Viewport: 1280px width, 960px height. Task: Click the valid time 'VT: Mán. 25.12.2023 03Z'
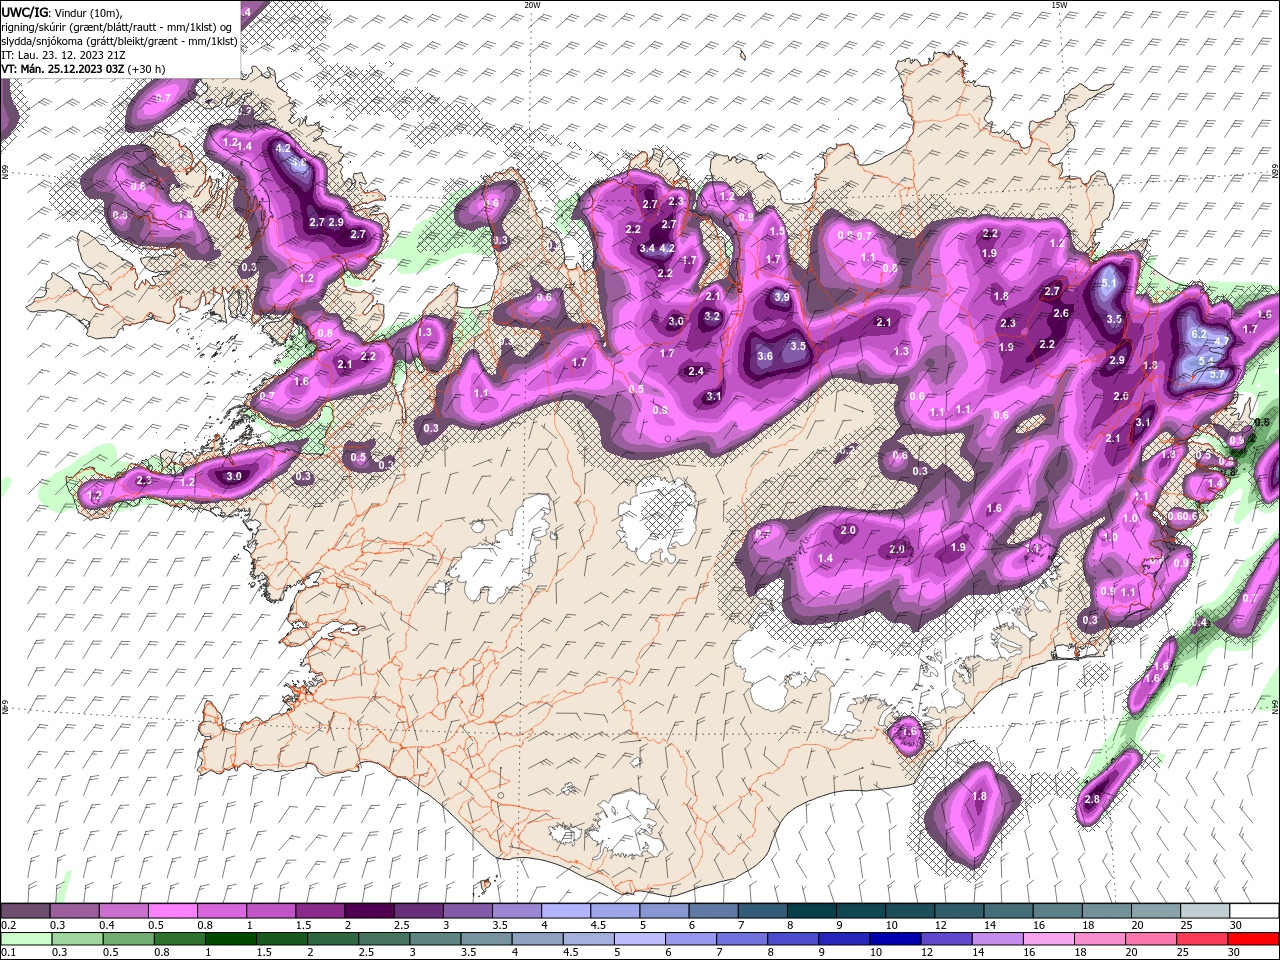64,69
